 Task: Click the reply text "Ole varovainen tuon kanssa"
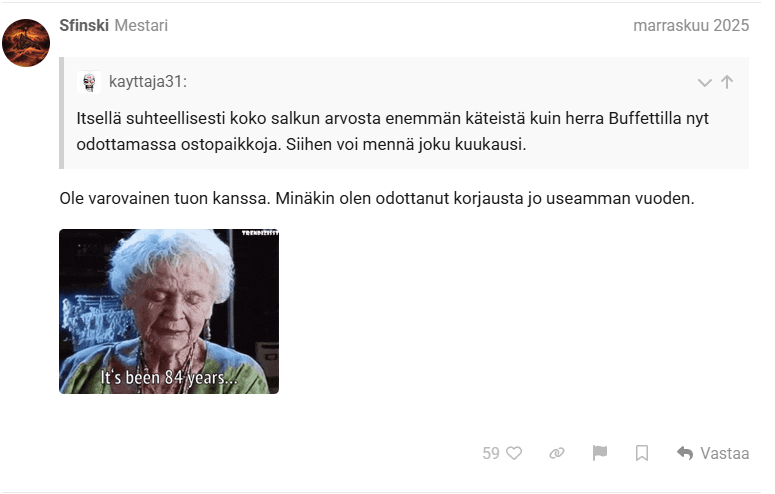click(164, 198)
